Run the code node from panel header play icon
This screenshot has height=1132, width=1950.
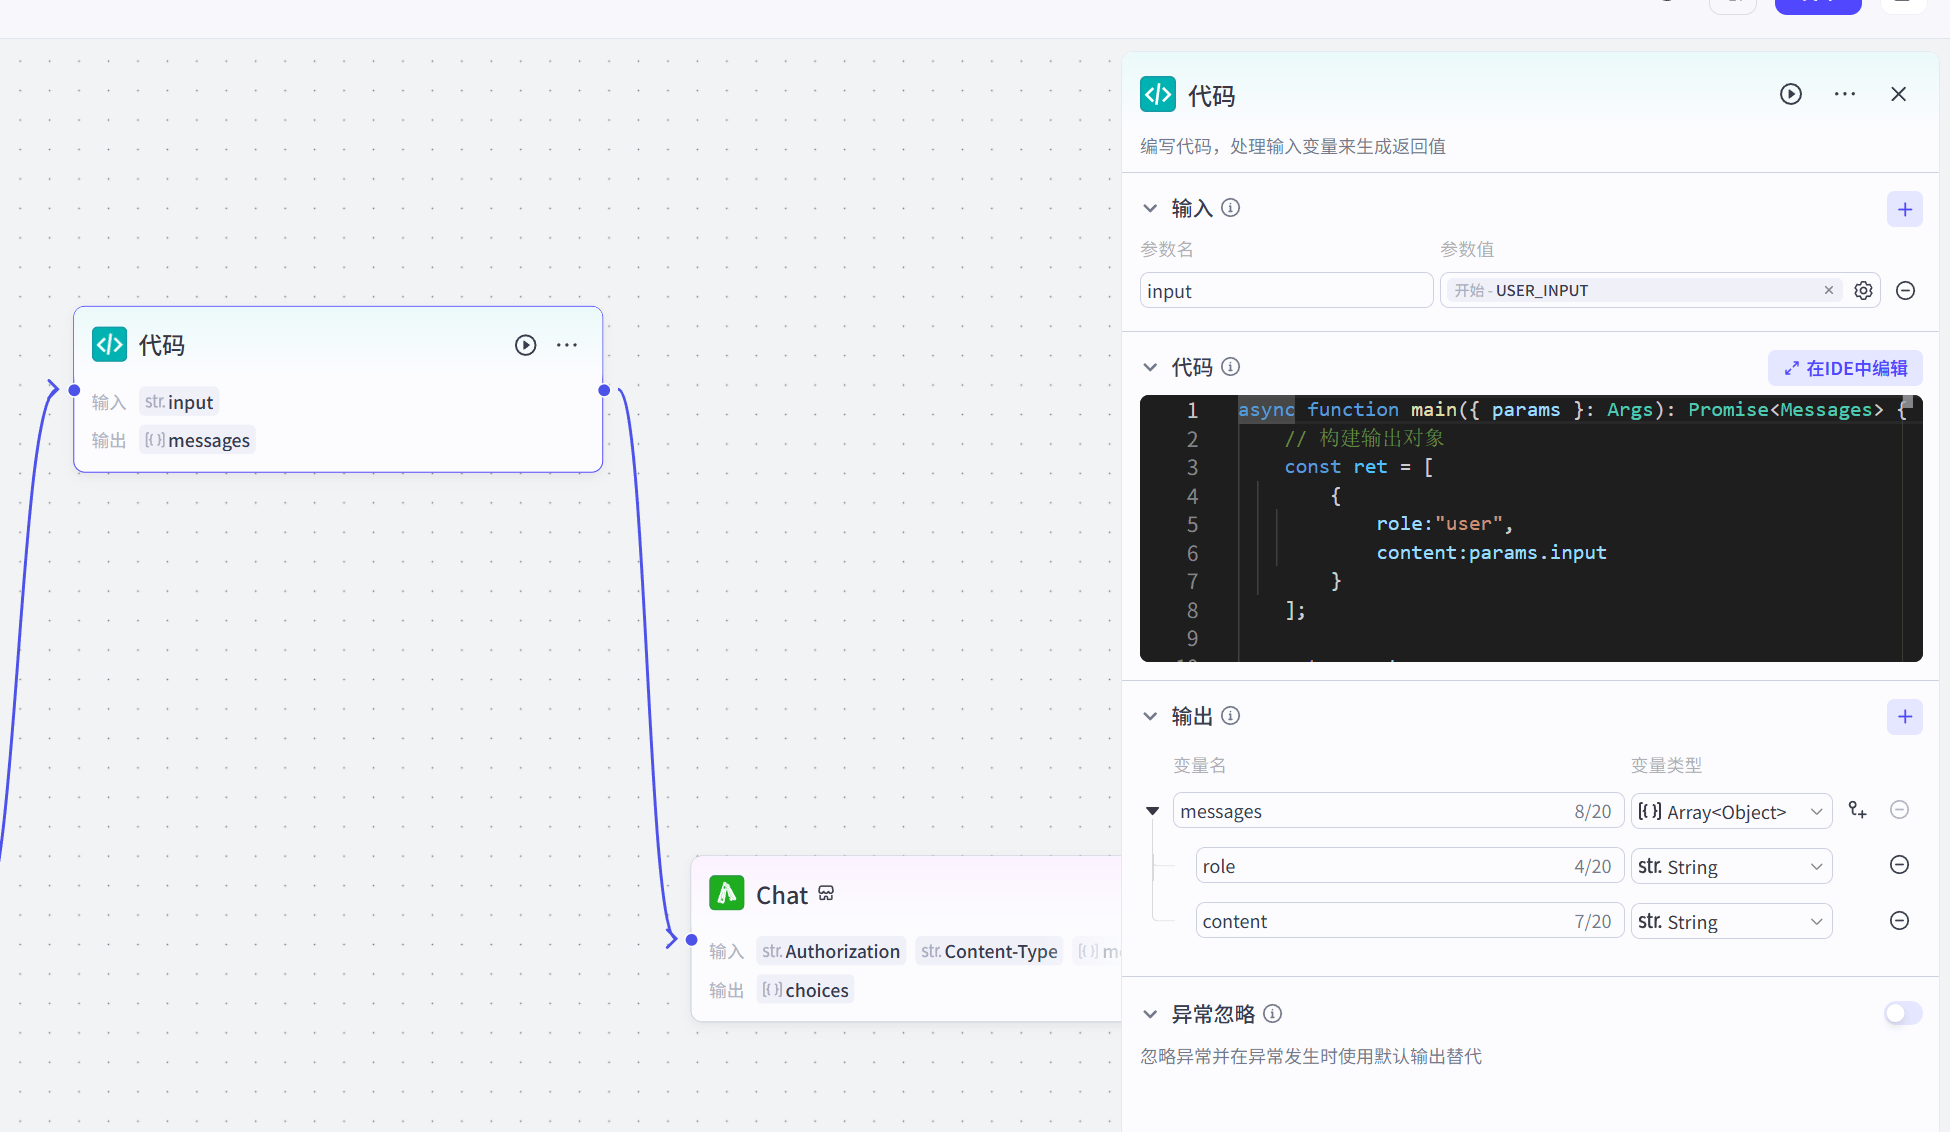click(x=1790, y=94)
